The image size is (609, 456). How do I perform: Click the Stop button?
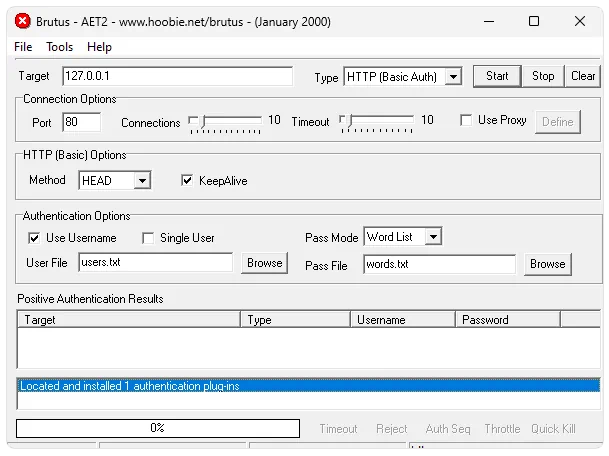543,76
